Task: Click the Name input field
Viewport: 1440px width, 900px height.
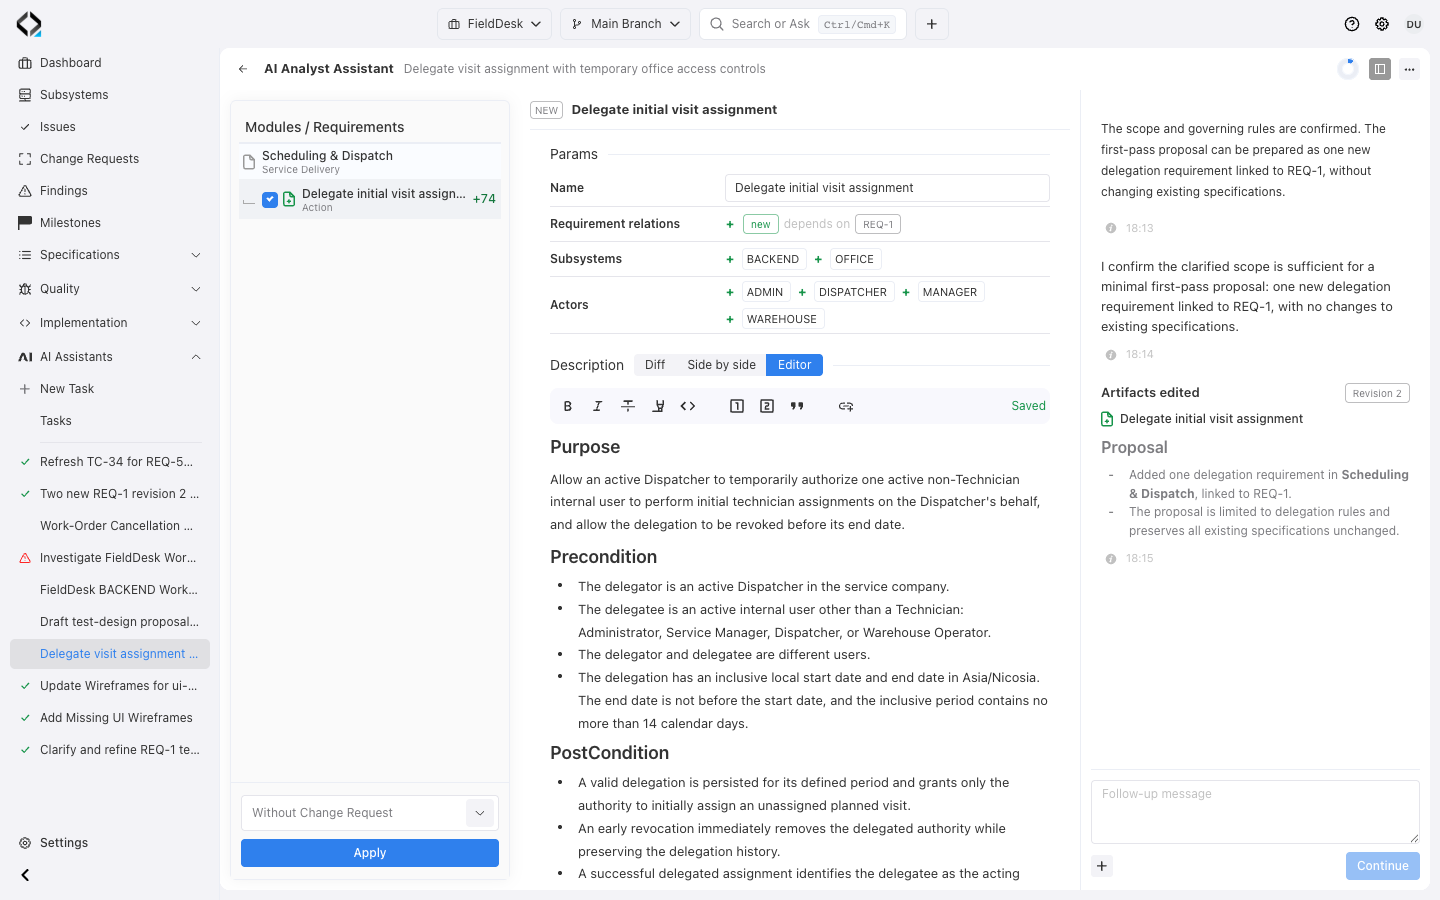Action: click(887, 188)
